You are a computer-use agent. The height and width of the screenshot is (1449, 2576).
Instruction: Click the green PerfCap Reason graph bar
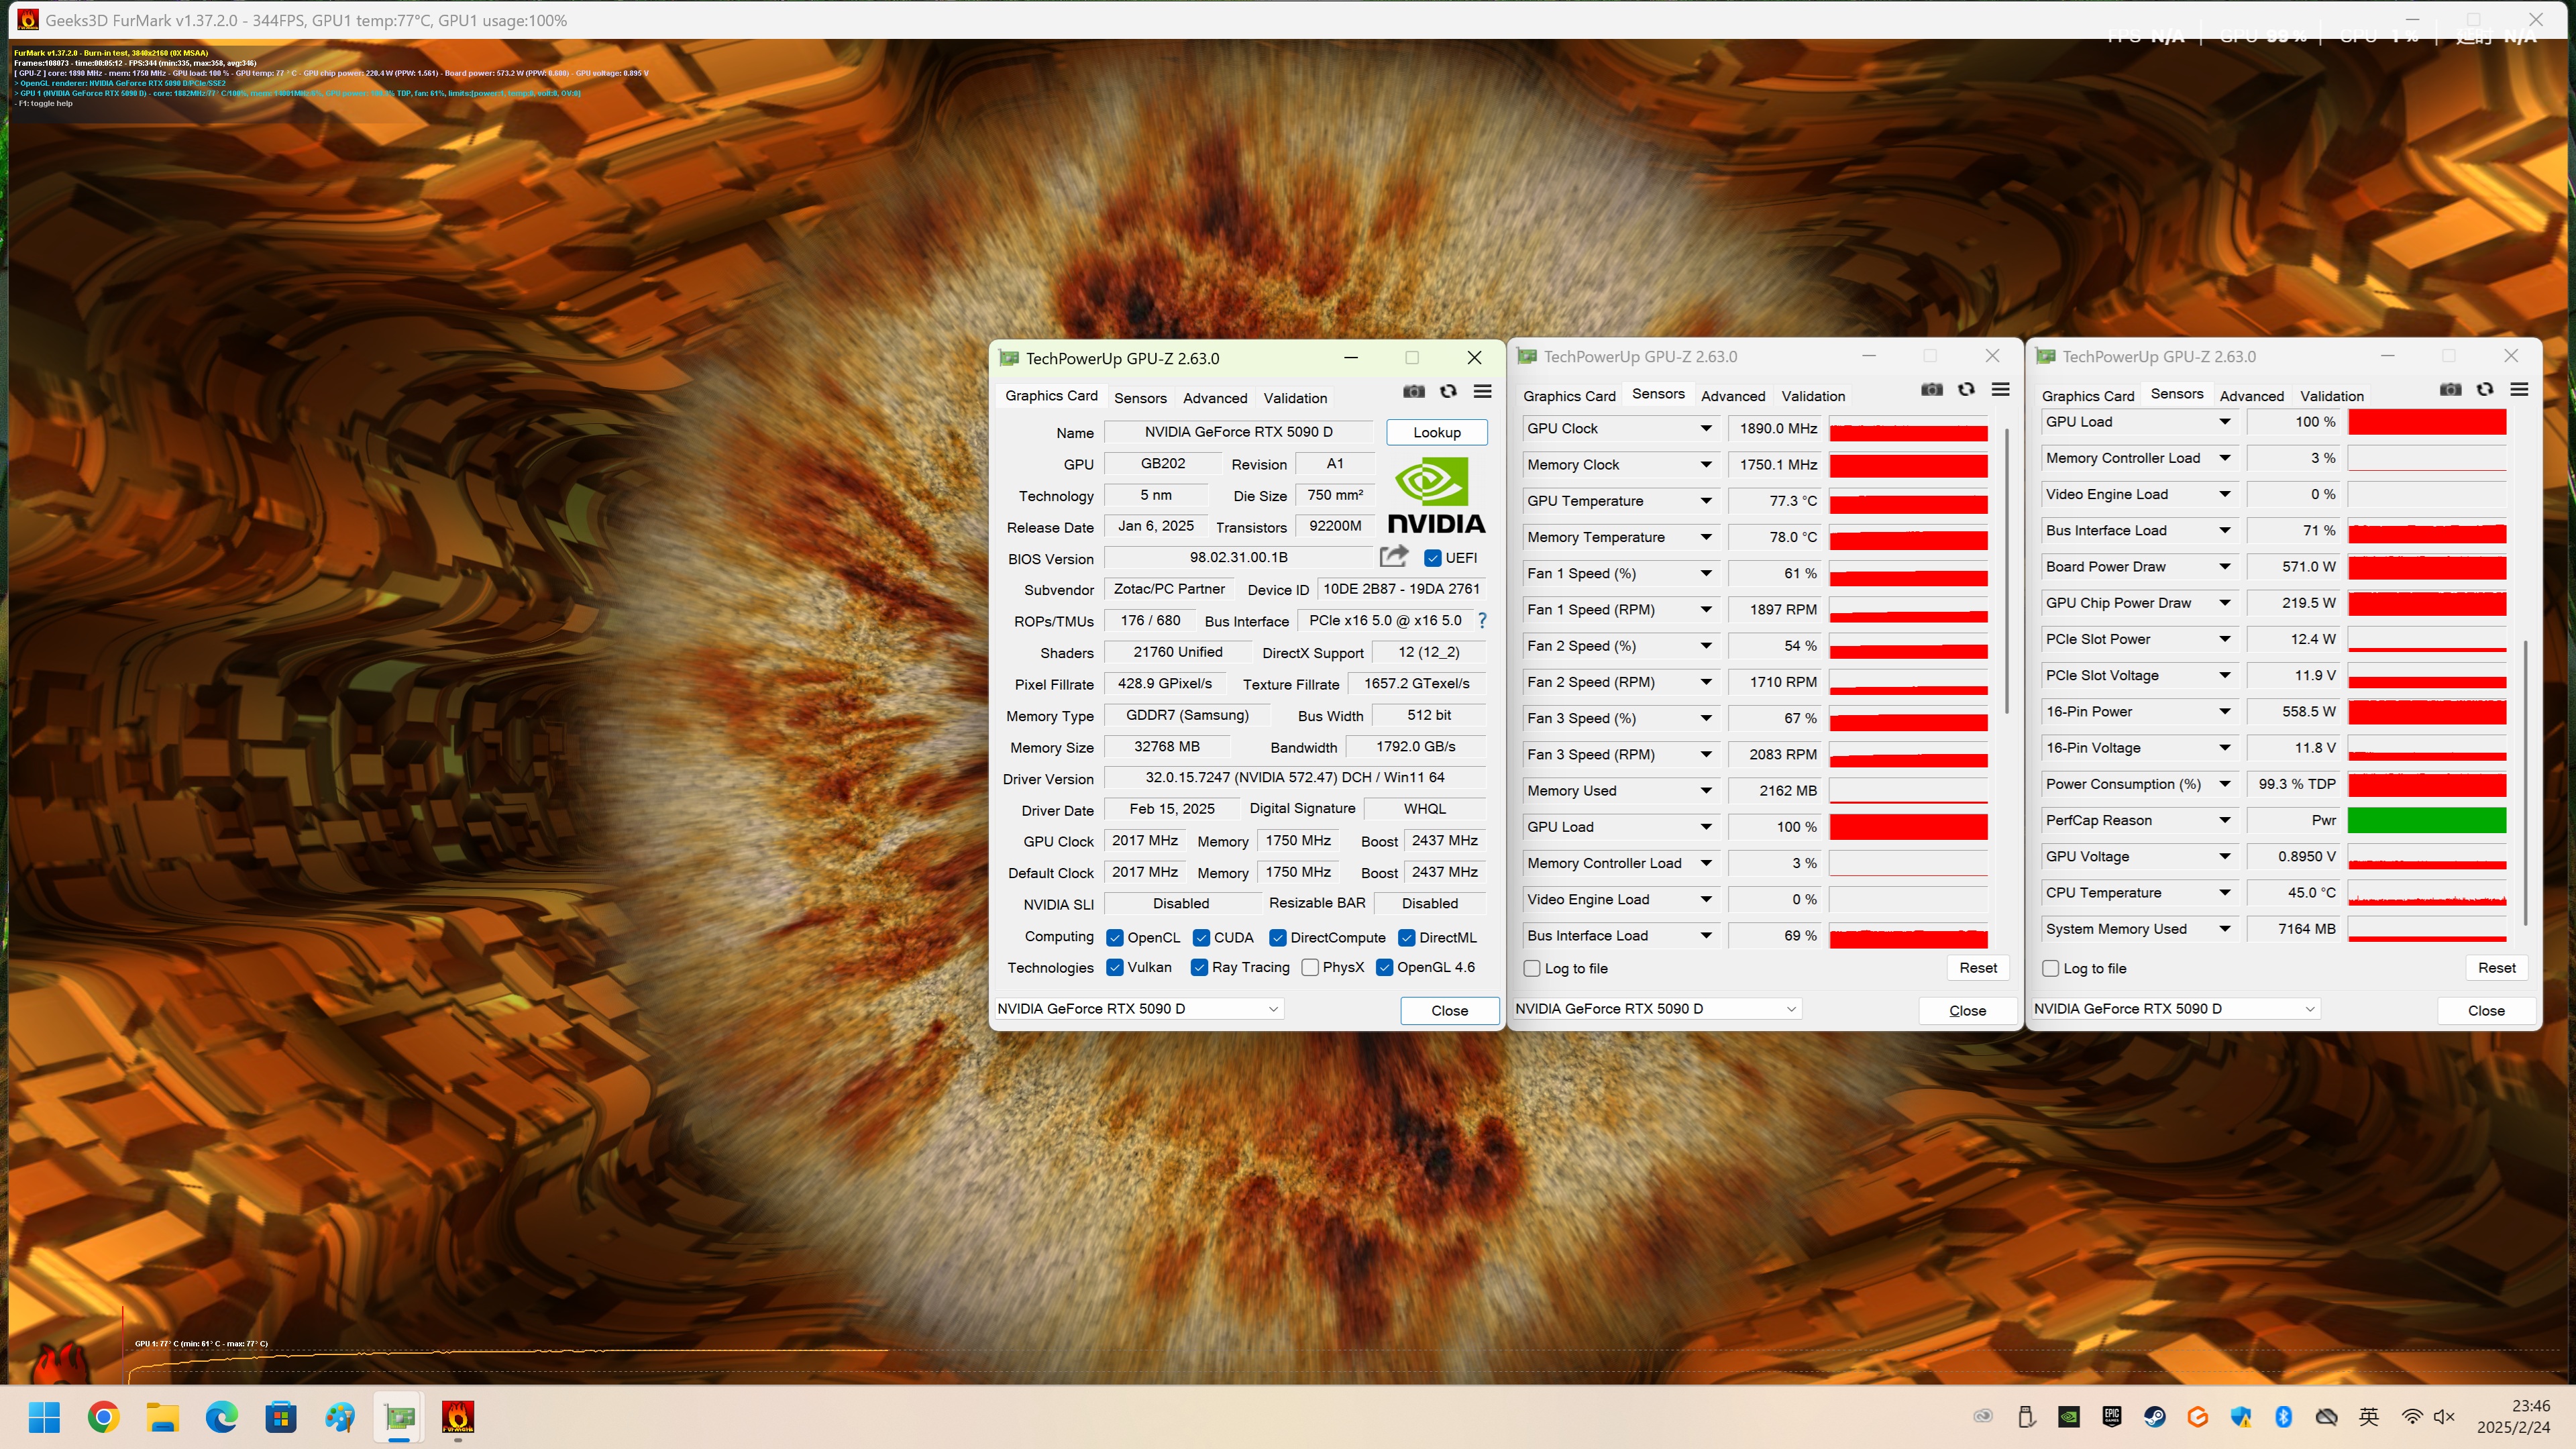coord(2427,820)
